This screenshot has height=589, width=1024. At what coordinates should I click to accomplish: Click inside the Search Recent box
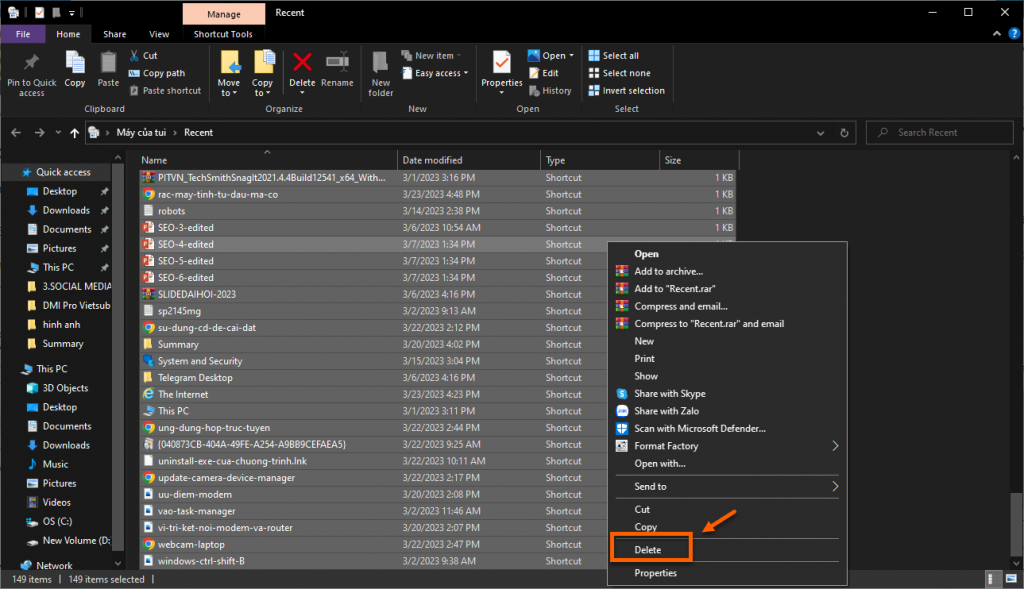pyautogui.click(x=940, y=132)
